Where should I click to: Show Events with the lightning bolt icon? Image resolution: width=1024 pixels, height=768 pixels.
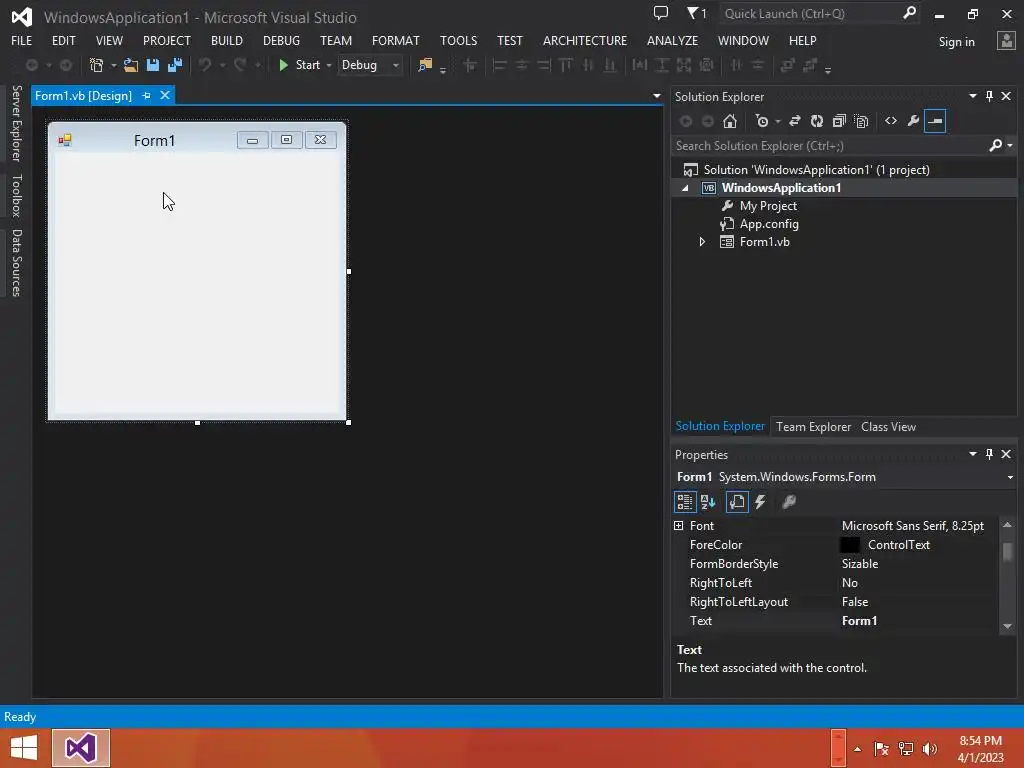[760, 502]
